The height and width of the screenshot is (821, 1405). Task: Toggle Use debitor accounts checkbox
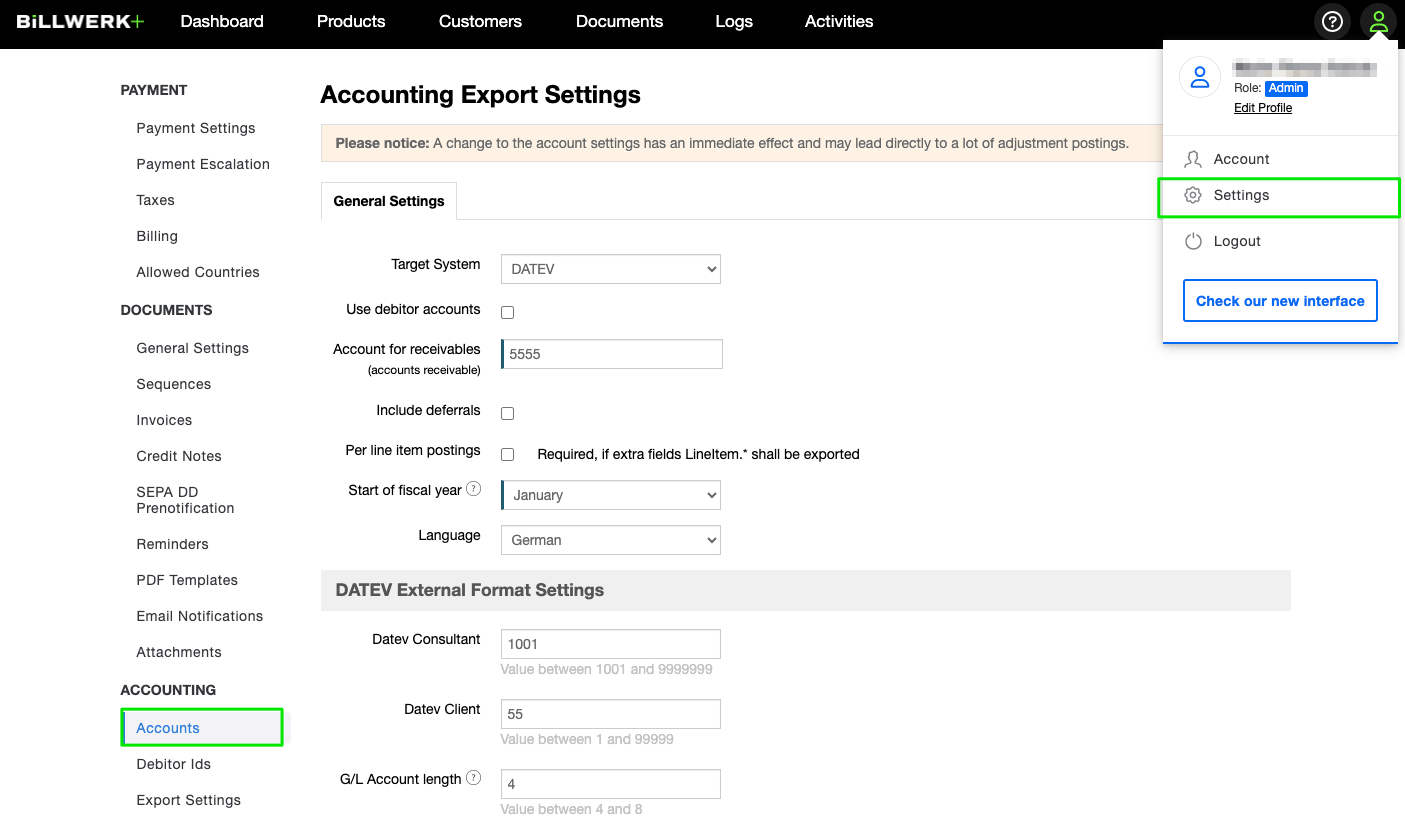point(507,312)
